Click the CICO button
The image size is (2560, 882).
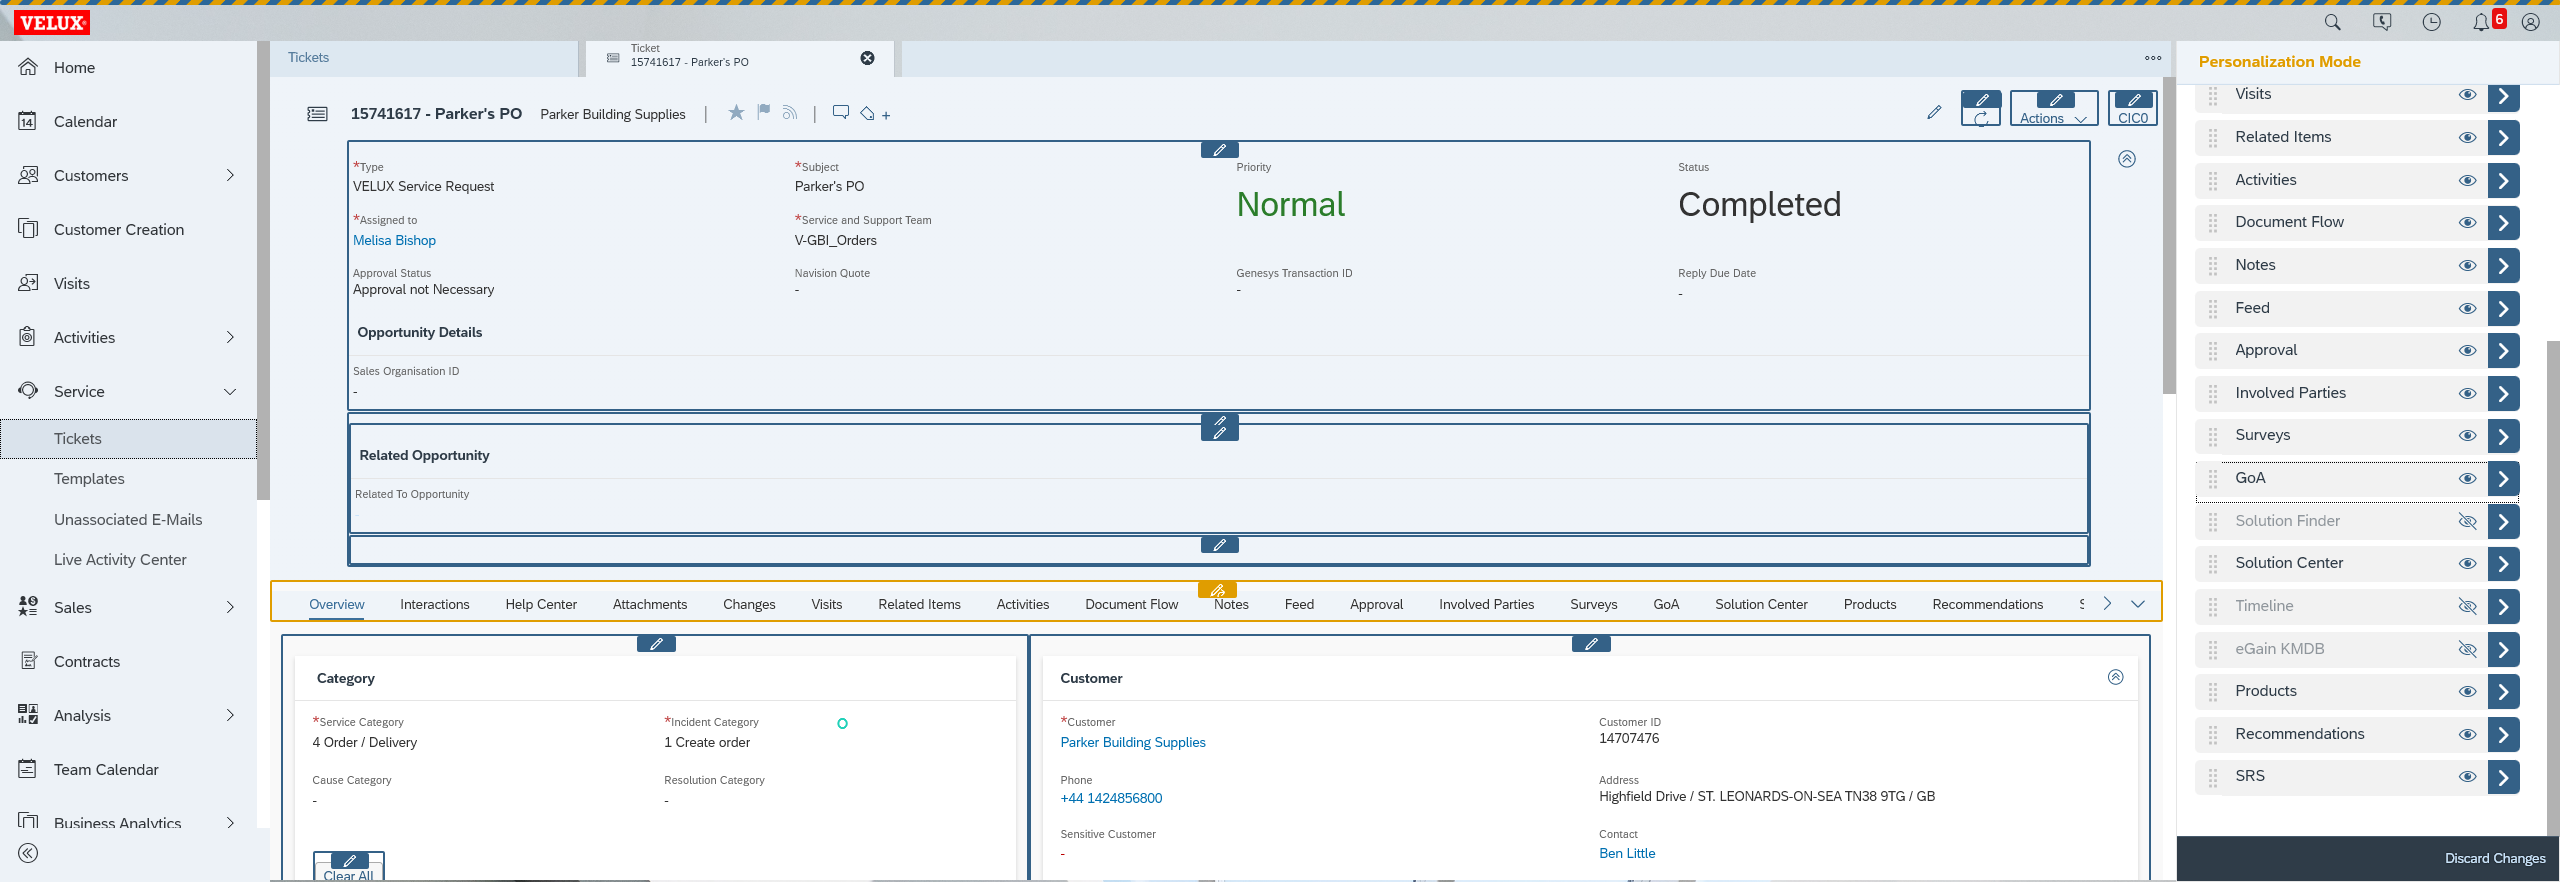pos(2133,108)
